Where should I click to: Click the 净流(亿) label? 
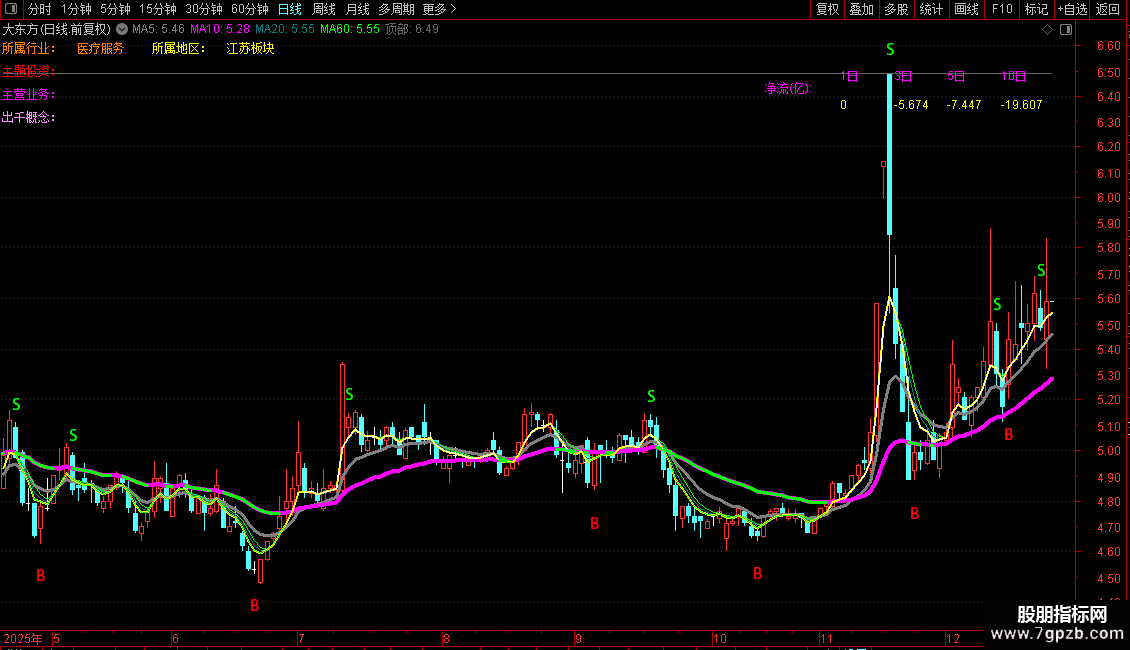pos(788,89)
